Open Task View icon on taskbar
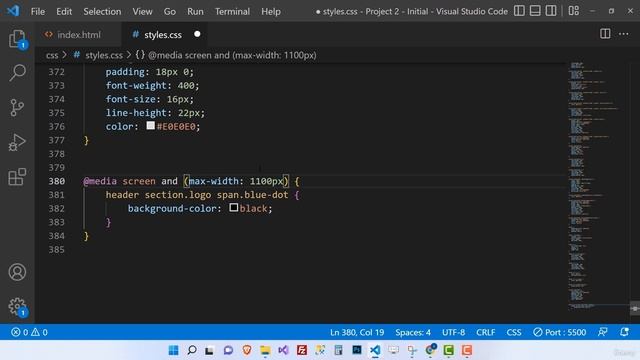 [210, 350]
